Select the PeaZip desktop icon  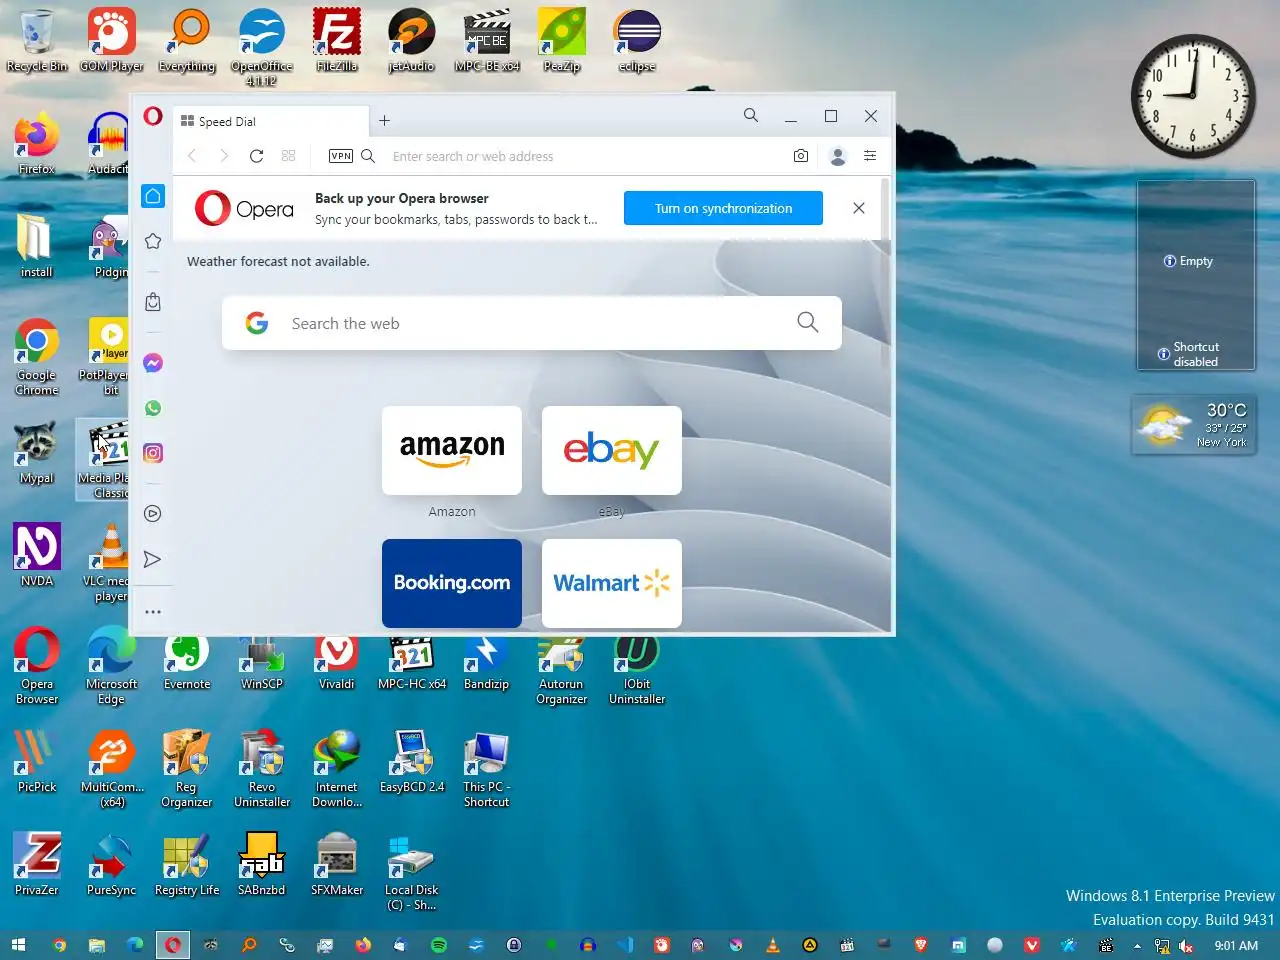click(562, 42)
